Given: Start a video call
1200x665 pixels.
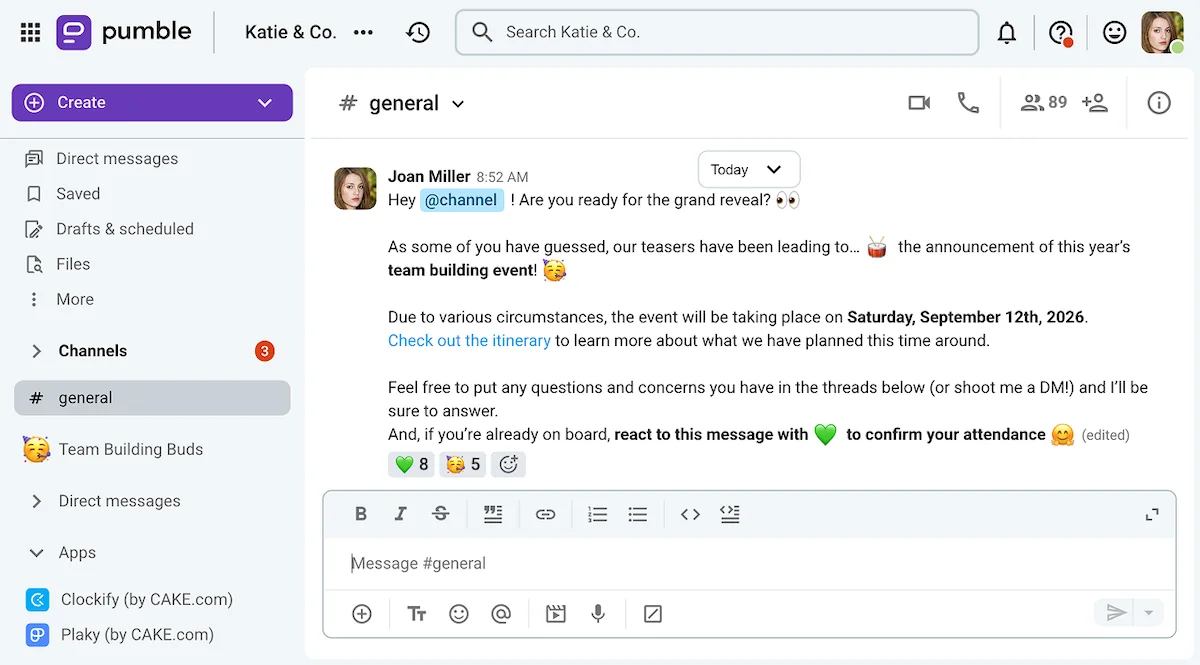Looking at the screenshot, I should pyautogui.click(x=919, y=103).
